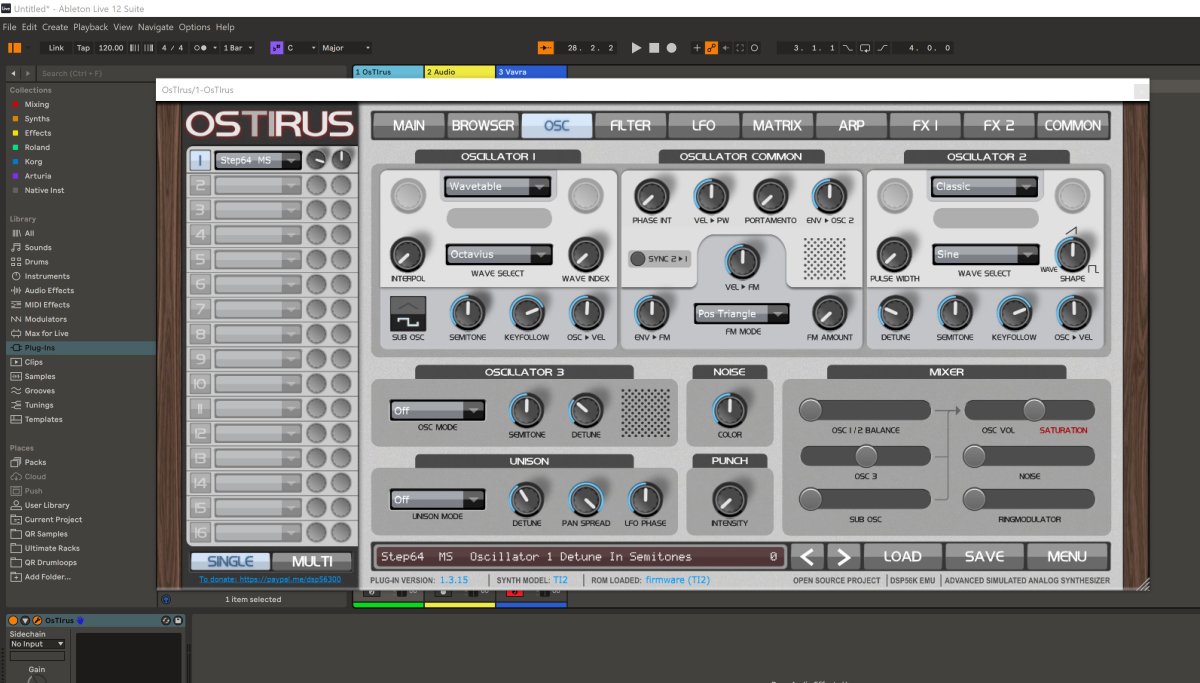Click the PayPal donate link

coord(269,579)
